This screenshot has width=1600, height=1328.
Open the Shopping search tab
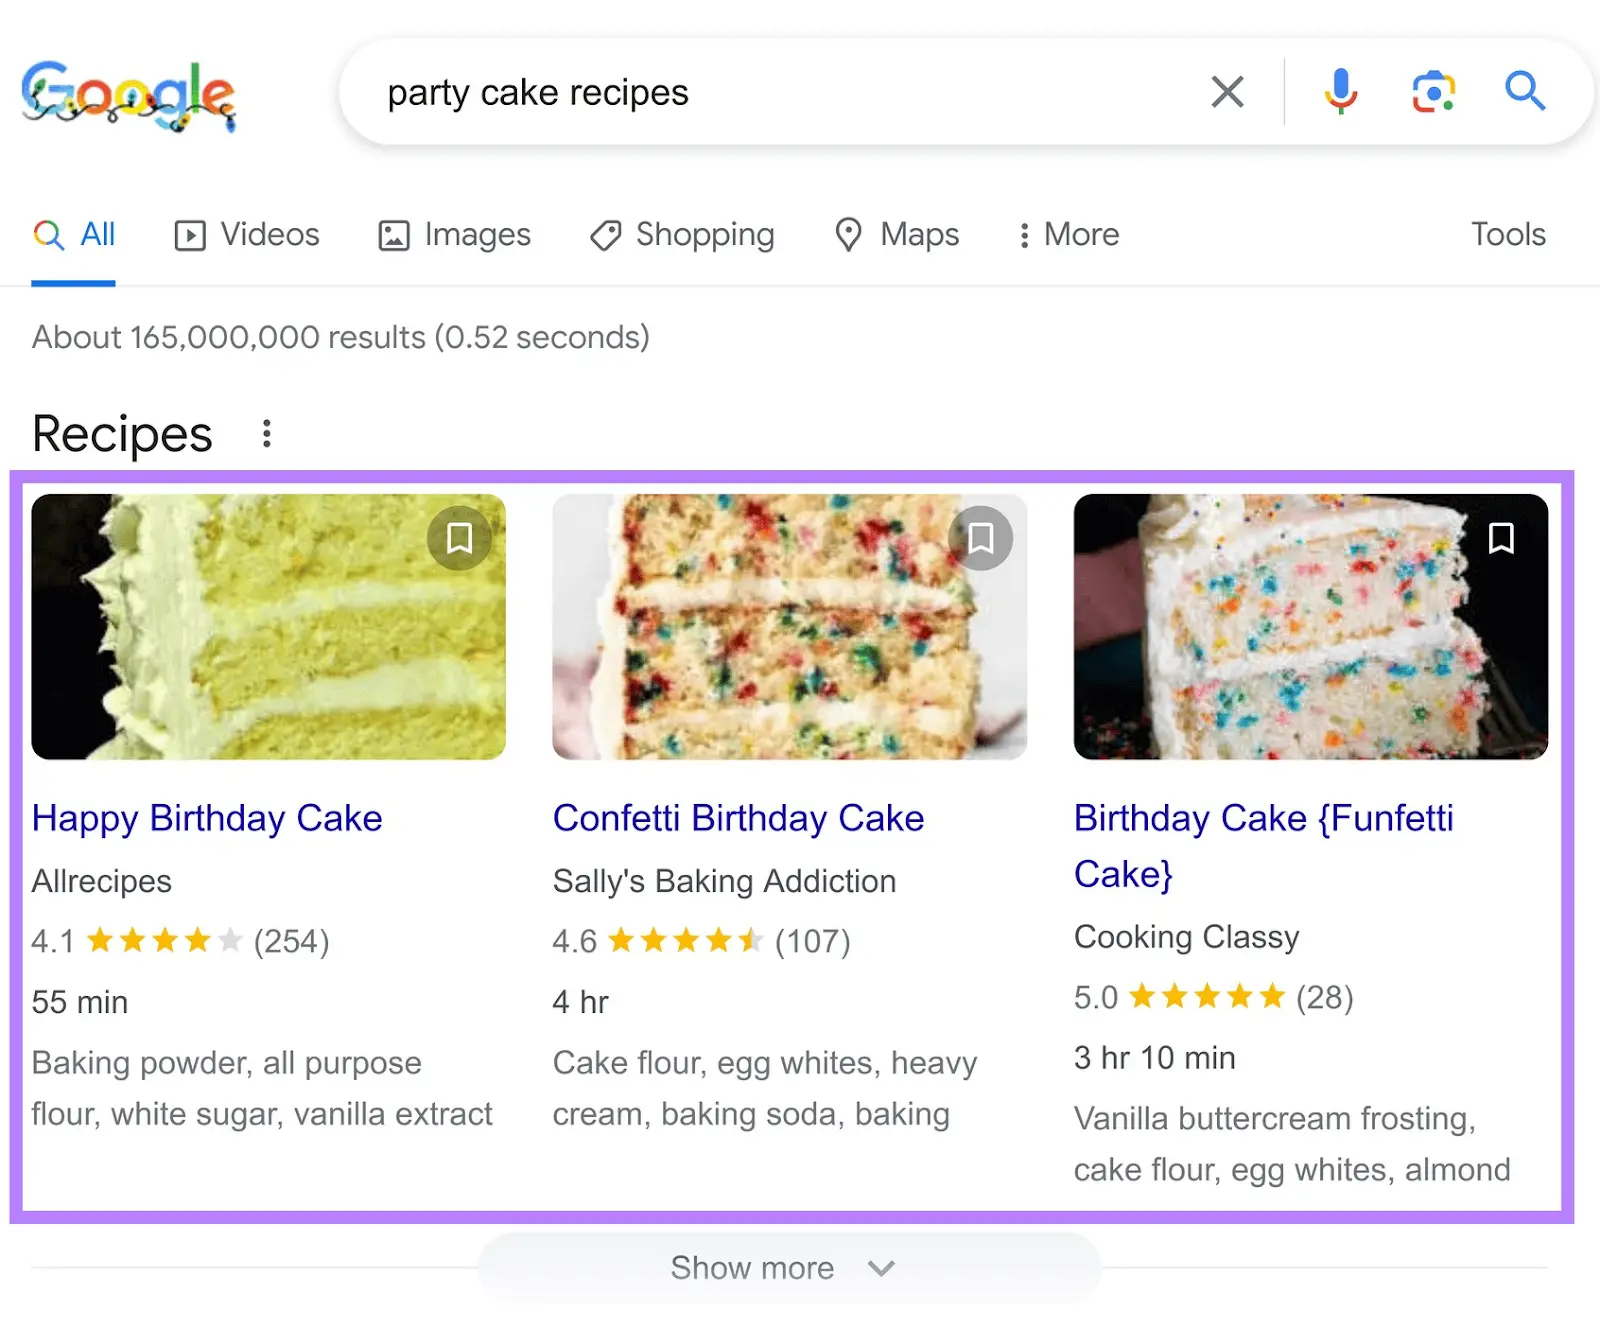(681, 235)
